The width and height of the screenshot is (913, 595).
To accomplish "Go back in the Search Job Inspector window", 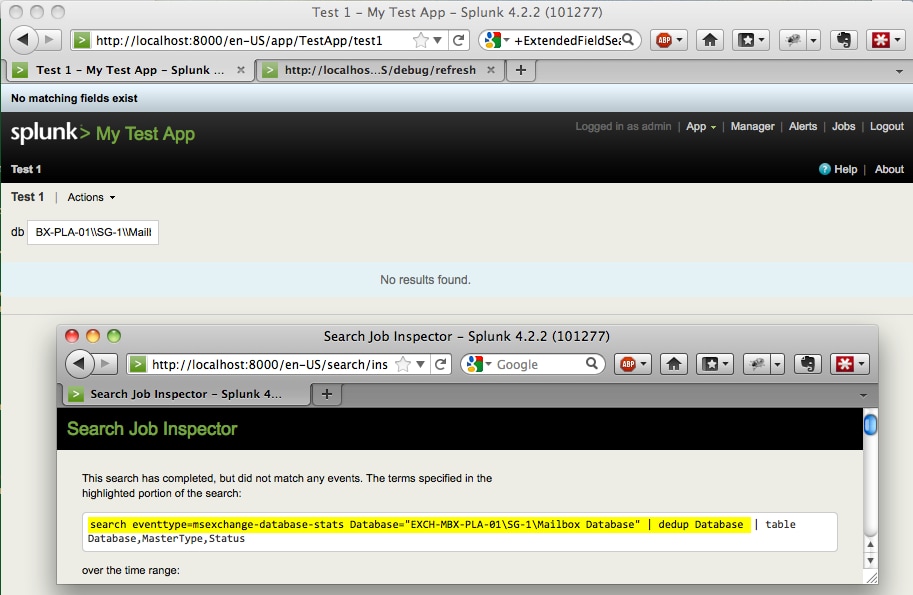I will (x=80, y=364).
